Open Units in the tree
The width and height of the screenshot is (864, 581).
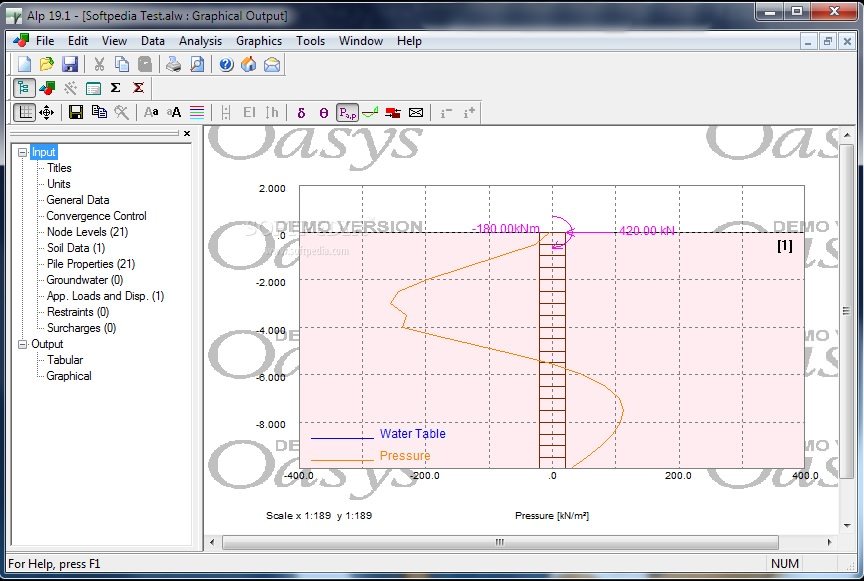point(58,184)
